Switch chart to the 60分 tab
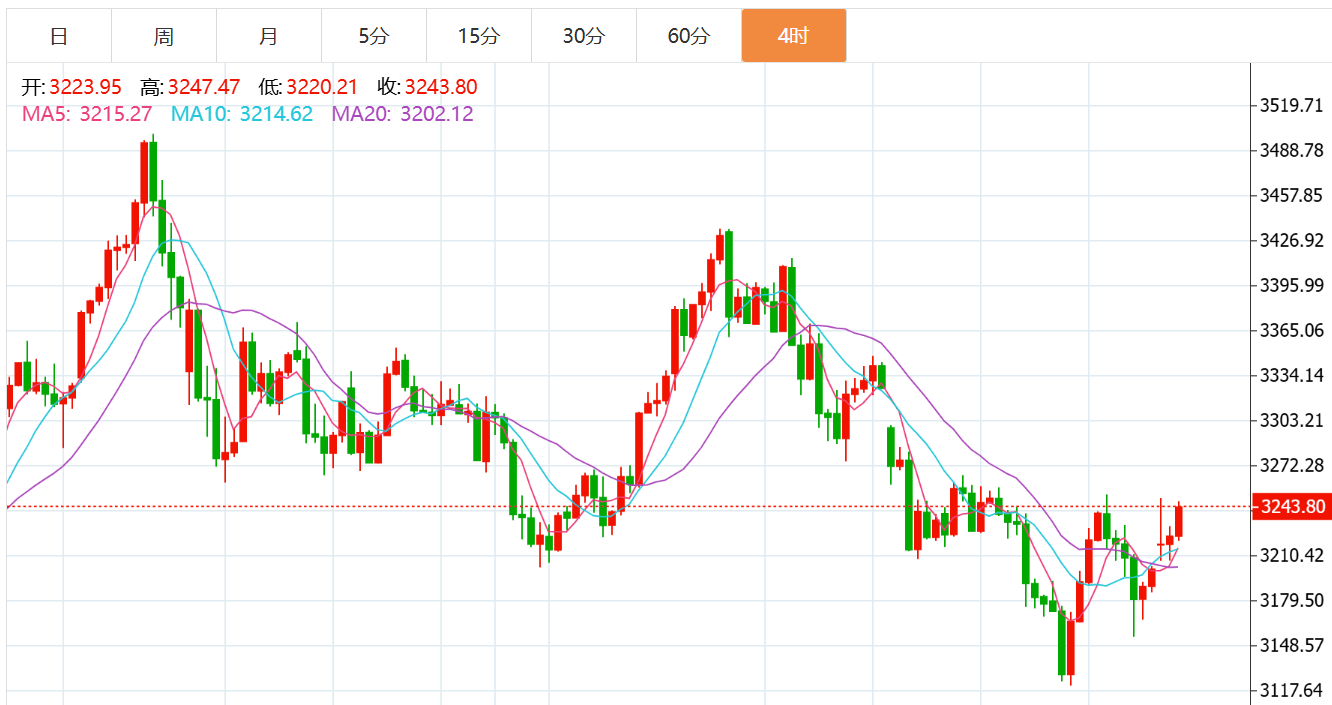 [x=689, y=37]
